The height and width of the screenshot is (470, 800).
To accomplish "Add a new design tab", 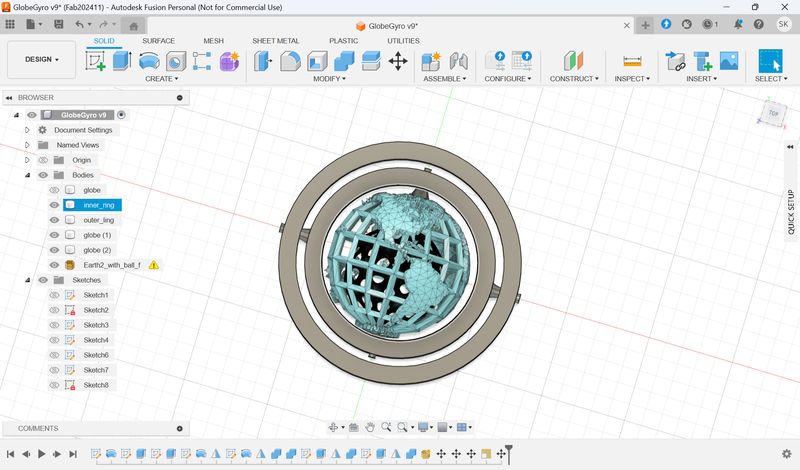I will pos(645,25).
